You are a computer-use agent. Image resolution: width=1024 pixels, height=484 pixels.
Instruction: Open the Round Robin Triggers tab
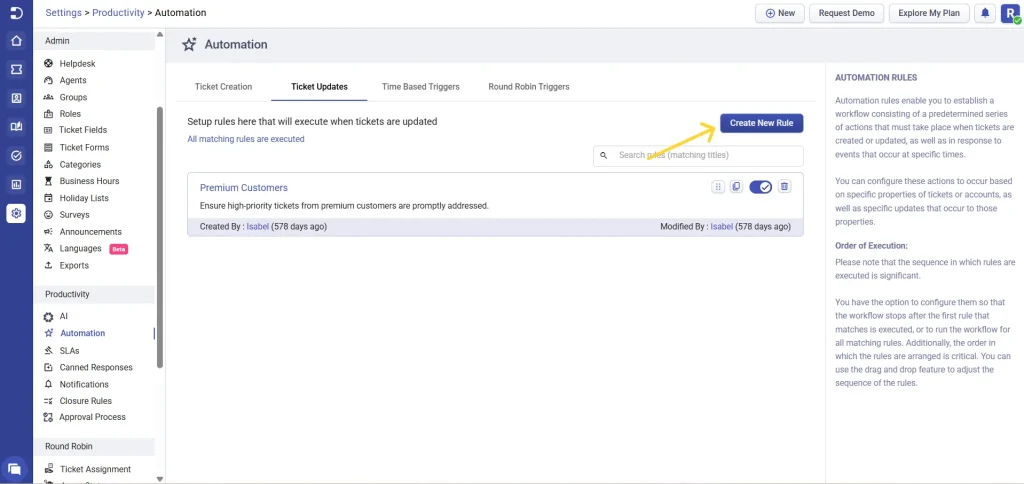(529, 86)
